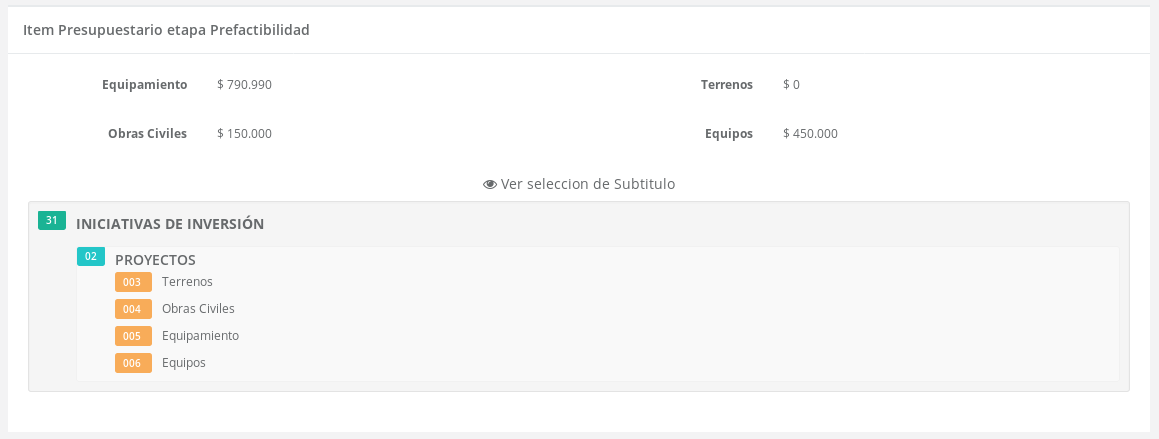This screenshot has height=439, width=1159.
Task: Expand the INICIATIVAS DE INVERSIÓN node
Action: pos(170,224)
